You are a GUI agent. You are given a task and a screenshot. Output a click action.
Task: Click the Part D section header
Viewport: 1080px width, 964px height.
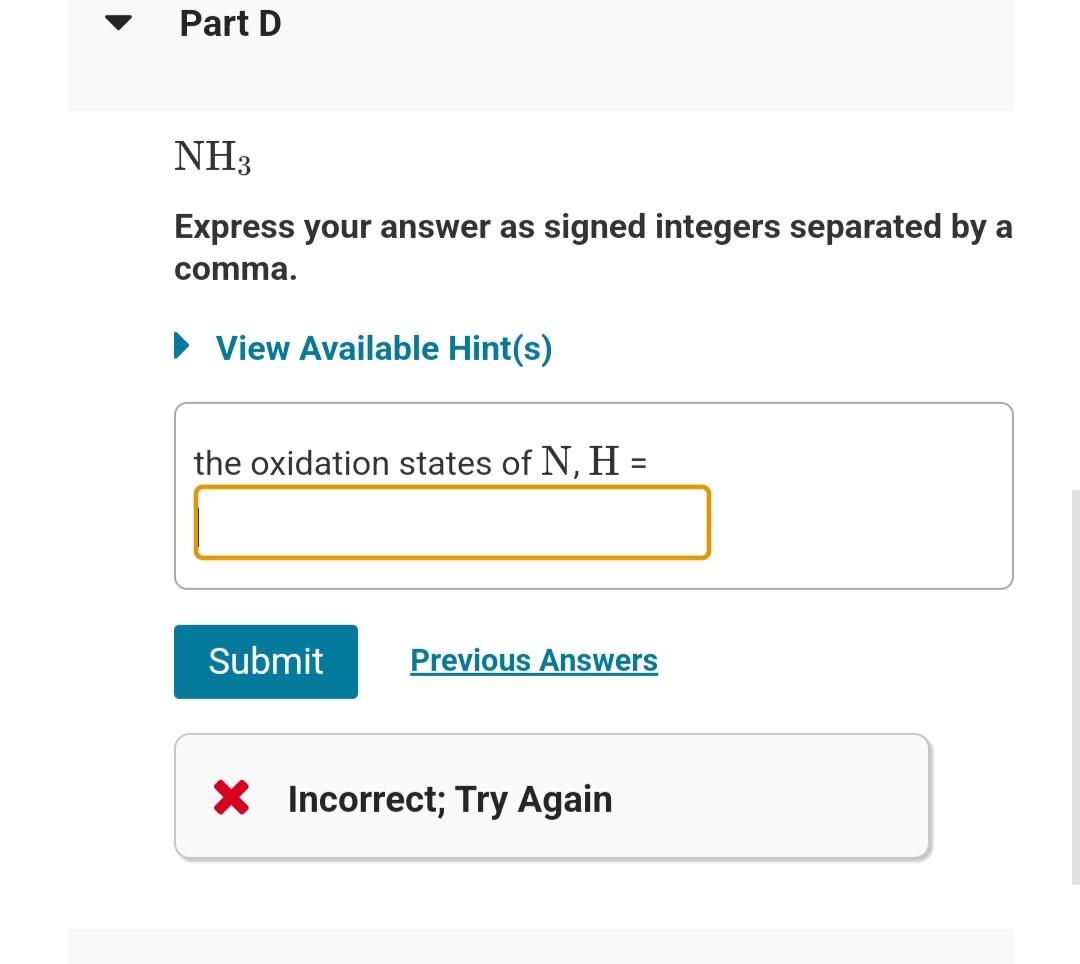point(230,23)
